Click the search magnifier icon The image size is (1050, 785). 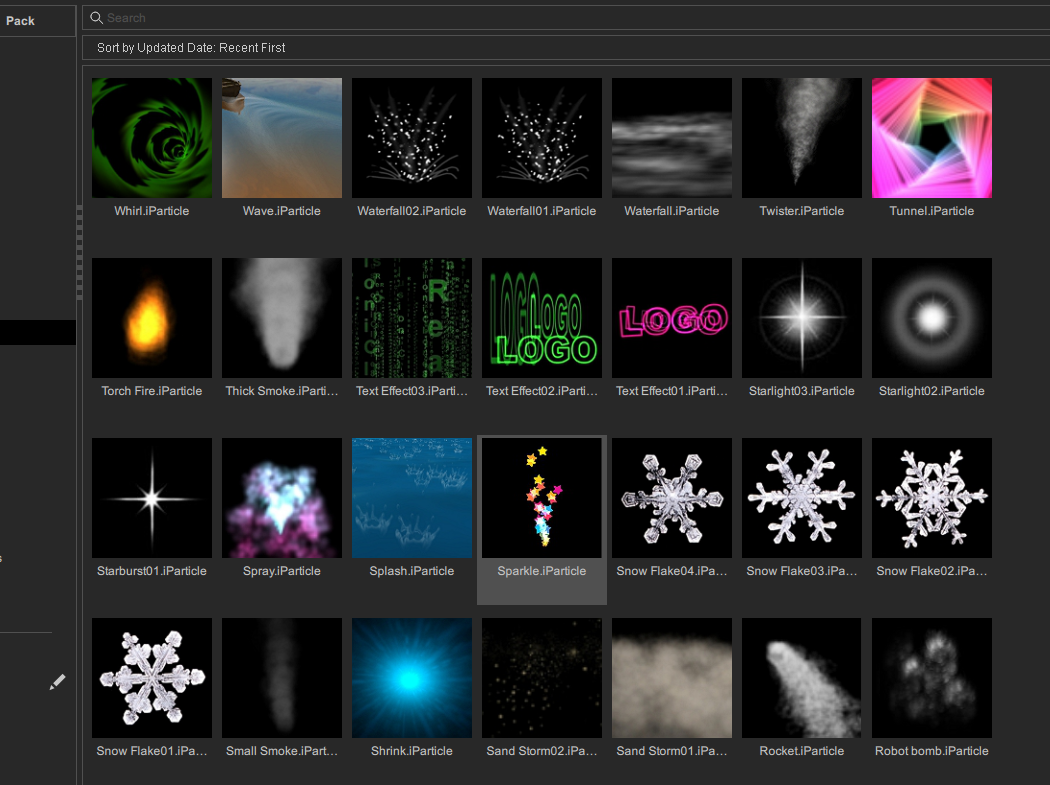[96, 18]
